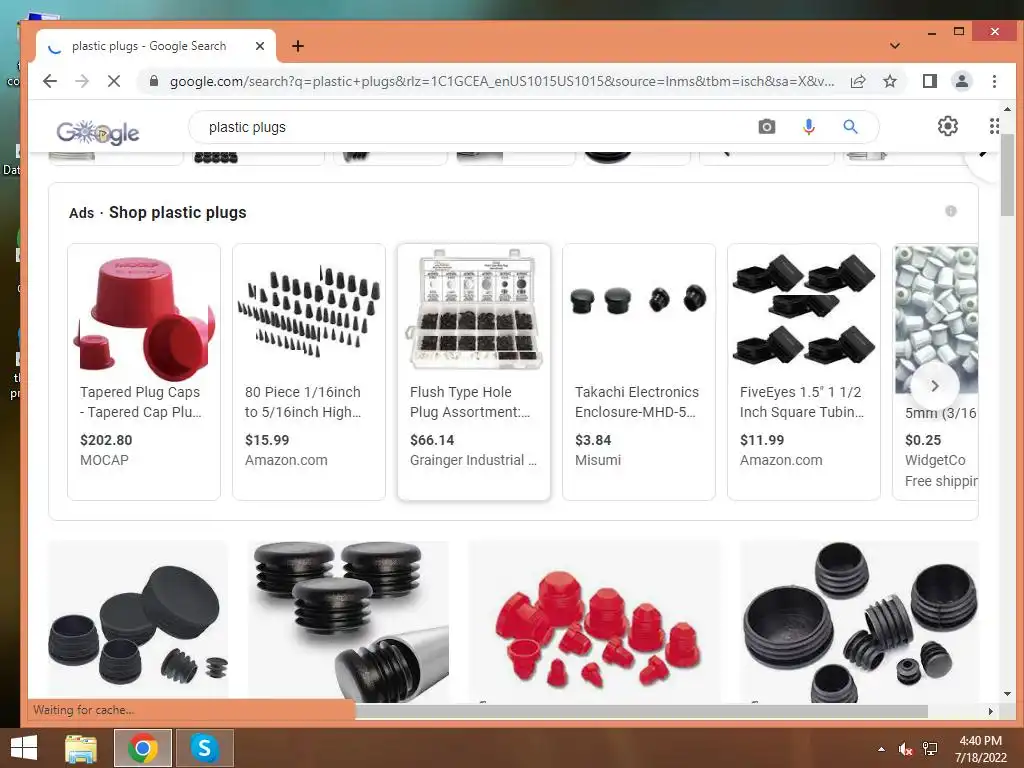The image size is (1024, 768).
Task: Show hidden system tray icons
Action: click(882, 749)
